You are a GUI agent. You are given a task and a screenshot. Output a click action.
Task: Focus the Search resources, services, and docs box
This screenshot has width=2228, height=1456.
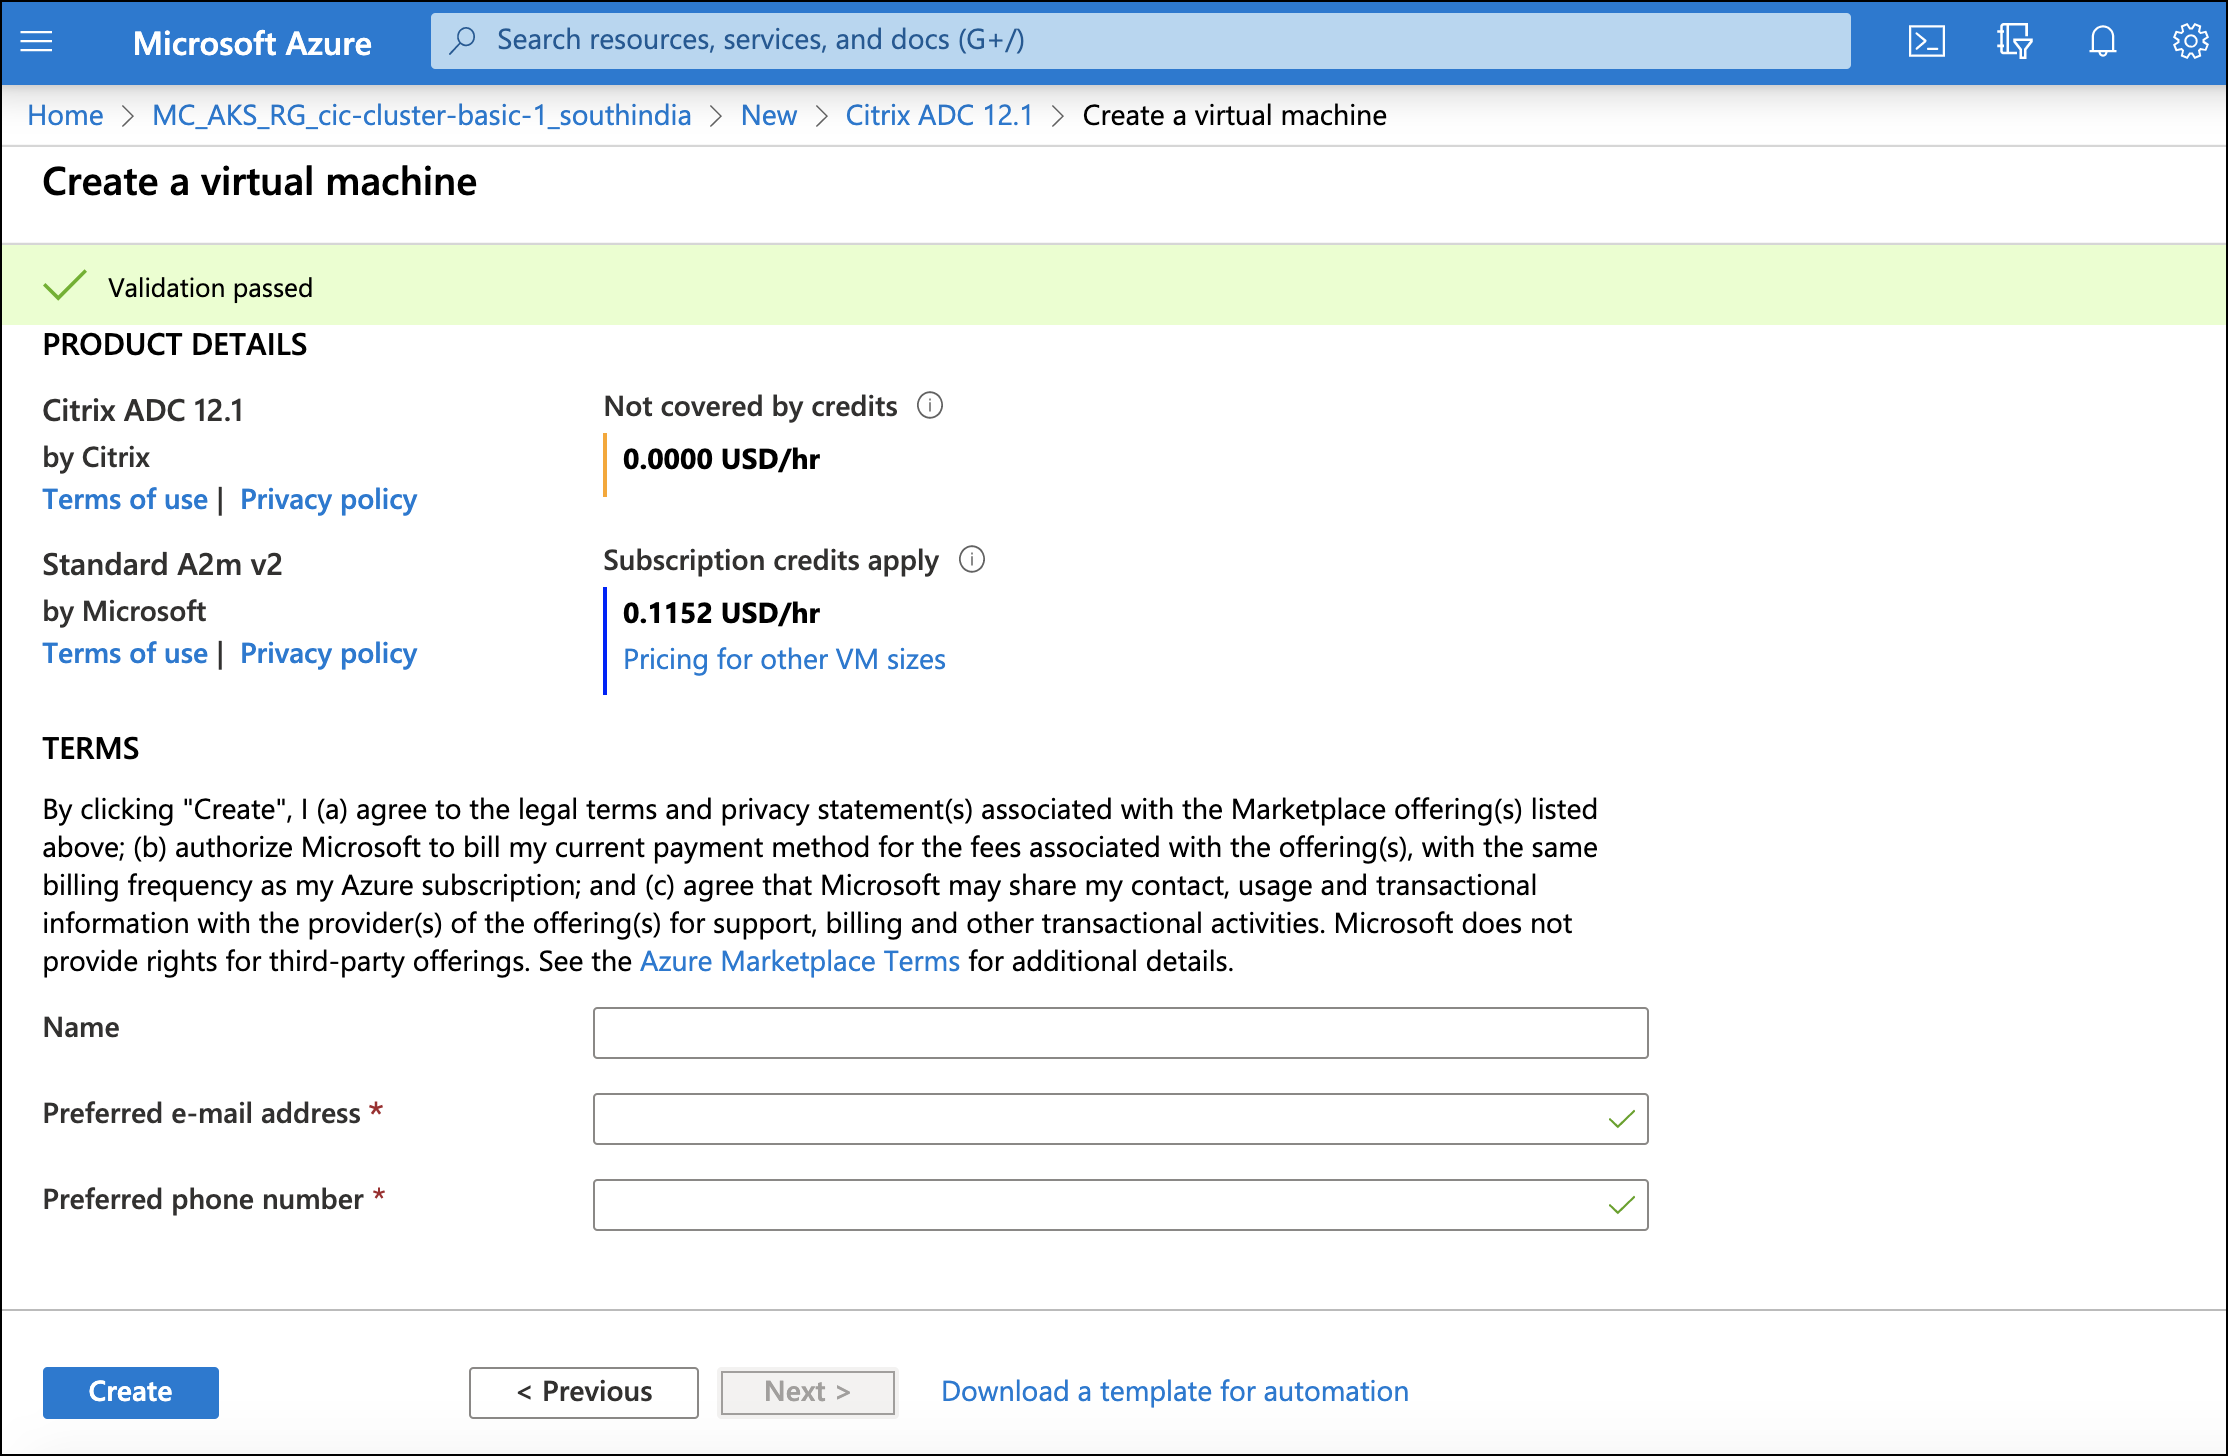[x=1140, y=41]
